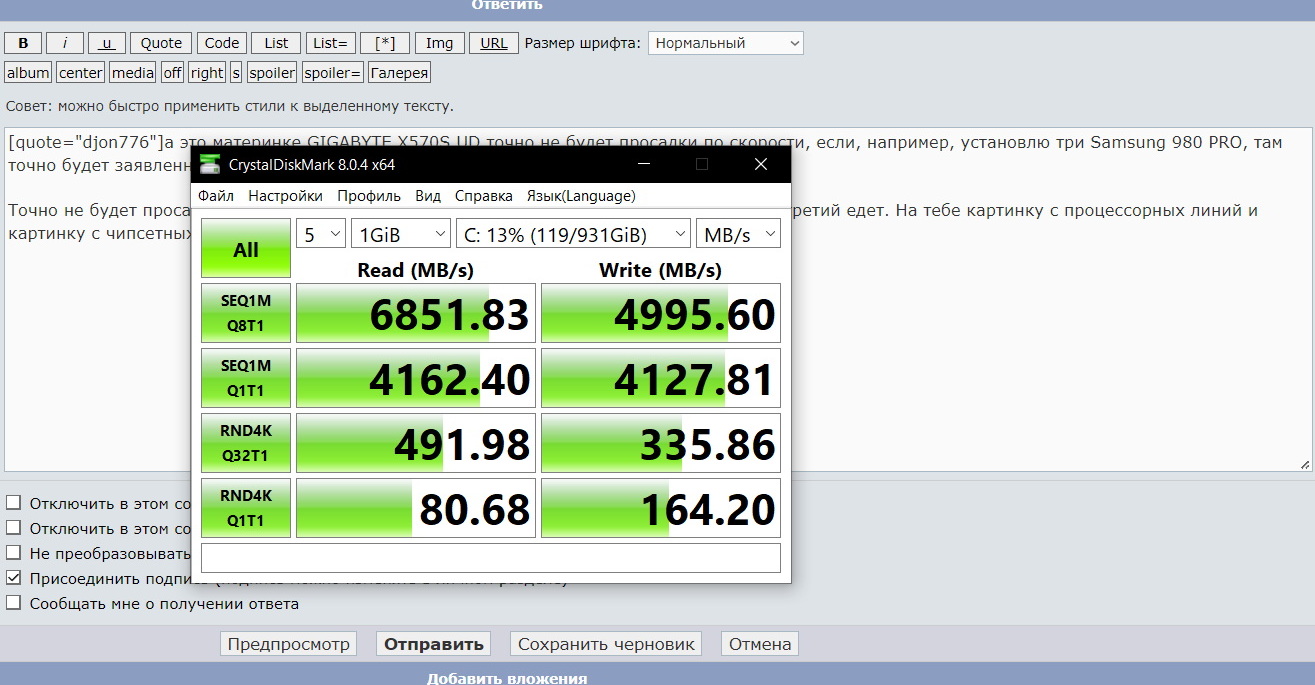Insert the right alignment tag
Viewport: 1315px width, 685px height.
pos(207,73)
